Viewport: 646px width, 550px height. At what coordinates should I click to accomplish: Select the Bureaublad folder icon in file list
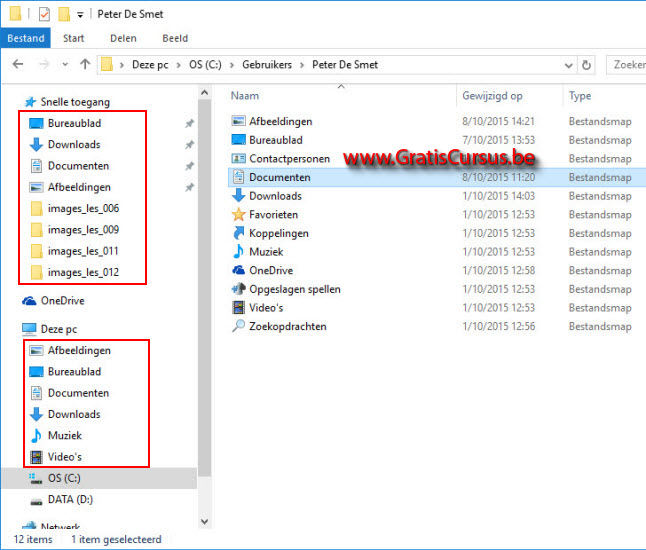click(238, 140)
